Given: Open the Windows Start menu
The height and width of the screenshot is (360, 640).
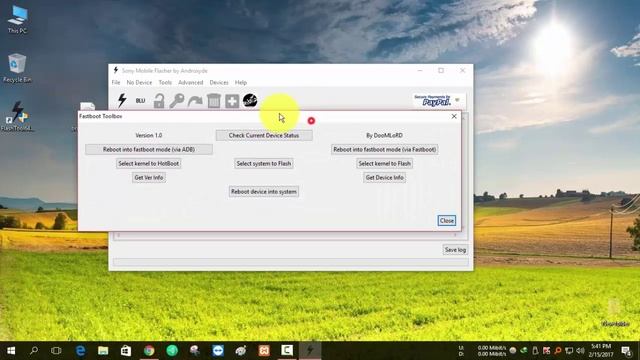Looking at the screenshot, I should point(11,351).
